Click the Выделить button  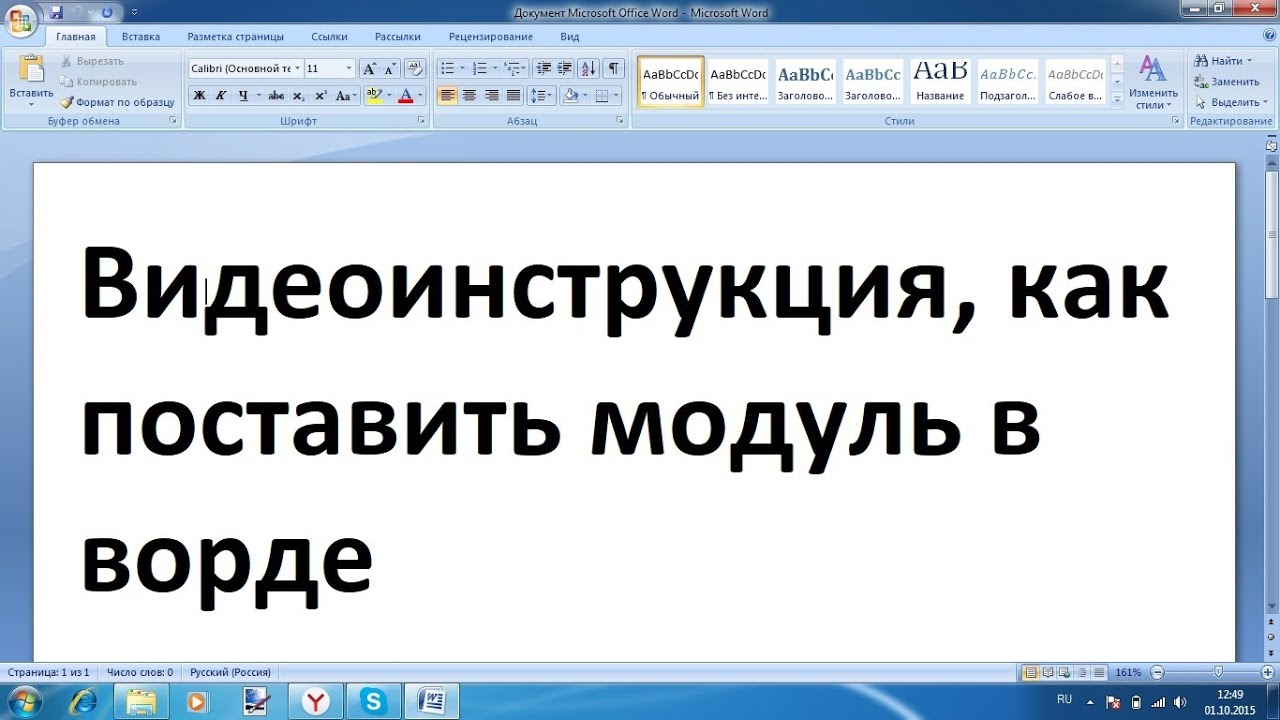coord(1230,102)
